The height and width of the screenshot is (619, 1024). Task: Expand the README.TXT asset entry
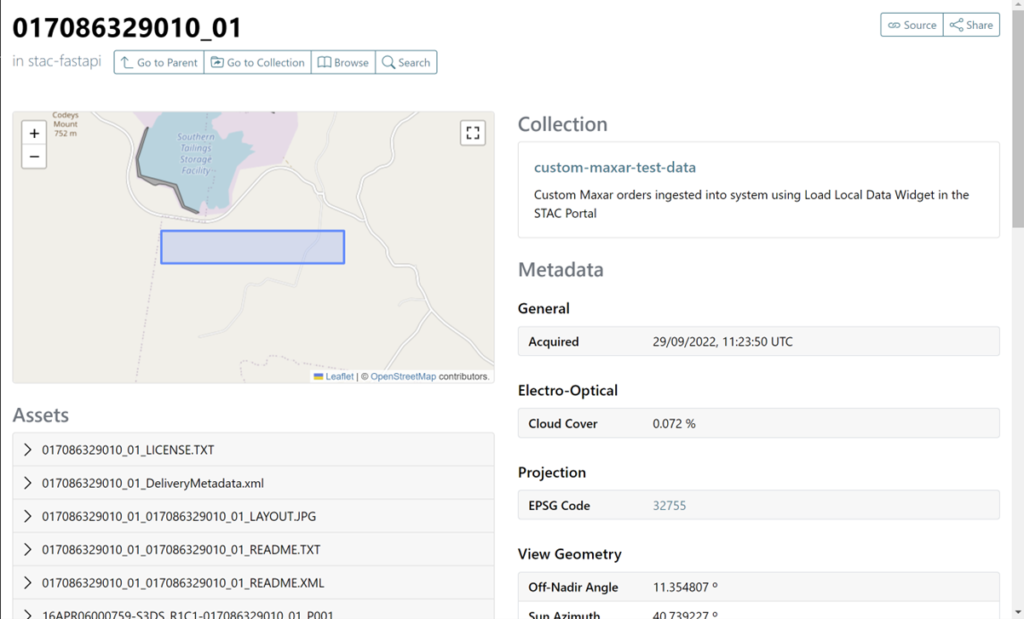coord(27,548)
